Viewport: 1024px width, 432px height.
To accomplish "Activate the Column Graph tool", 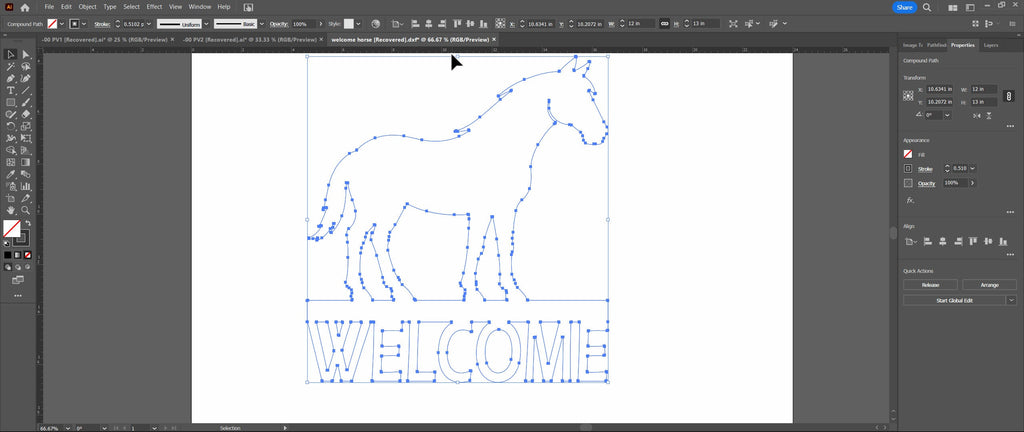I will pyautogui.click(x=26, y=187).
